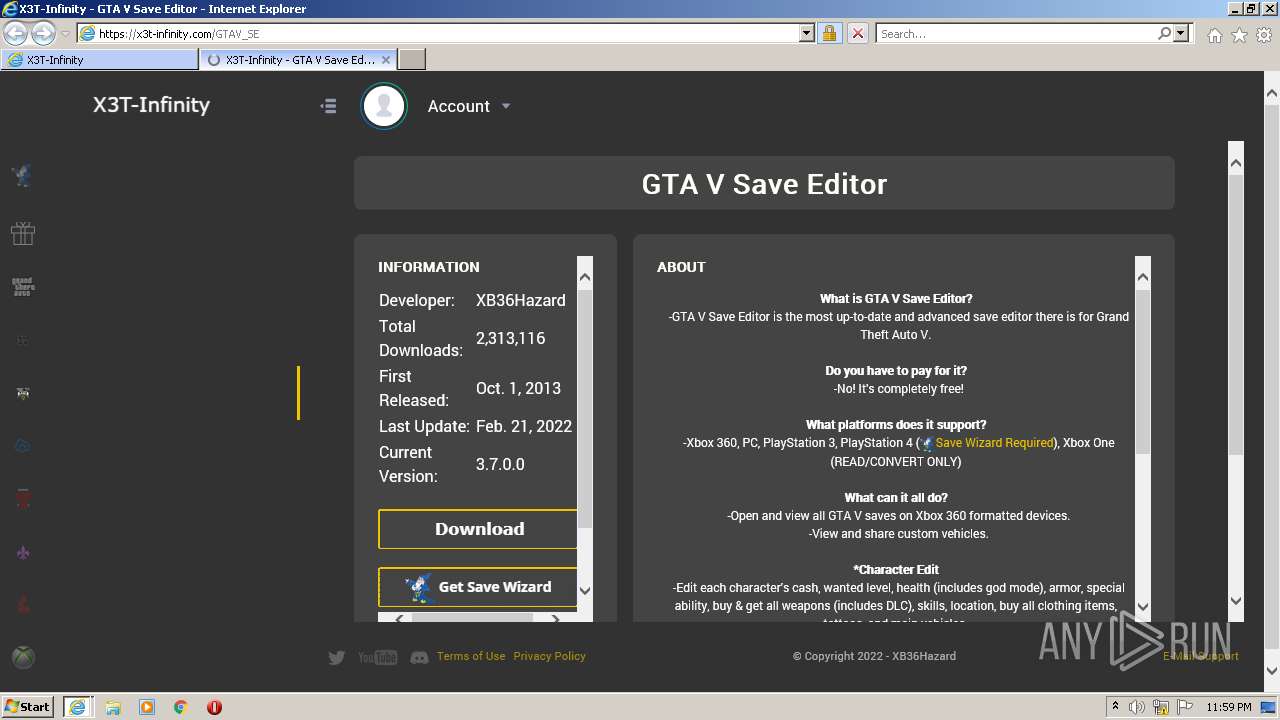Click the Download button
Screen dimensions: 1280x720
(478, 529)
